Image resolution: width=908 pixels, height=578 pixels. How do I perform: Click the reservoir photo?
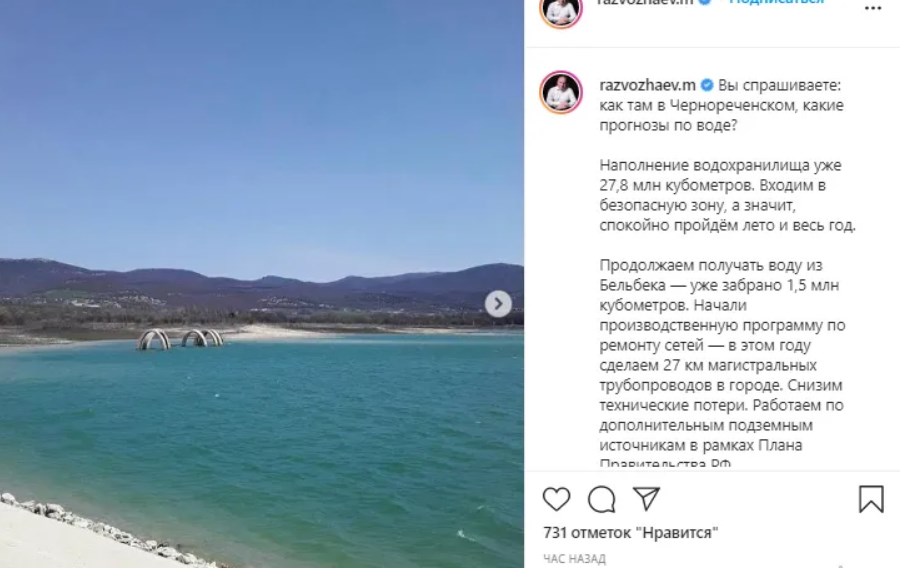pos(264,286)
